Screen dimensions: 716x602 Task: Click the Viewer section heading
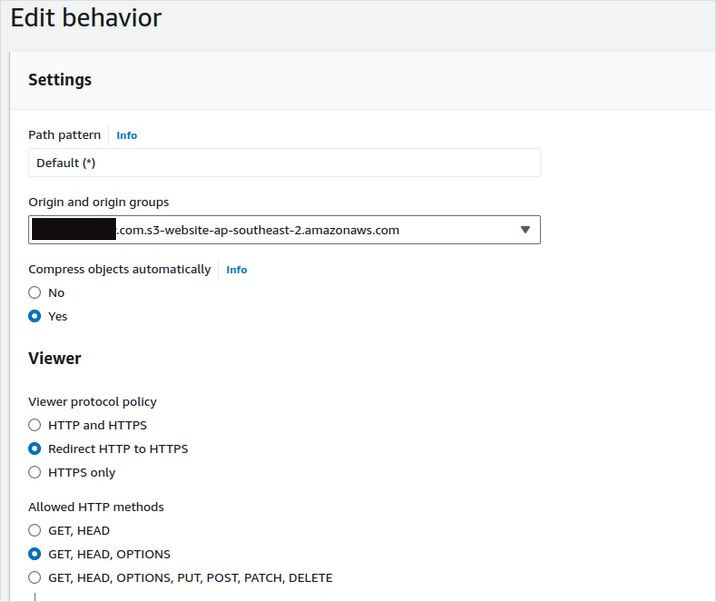(x=55, y=358)
